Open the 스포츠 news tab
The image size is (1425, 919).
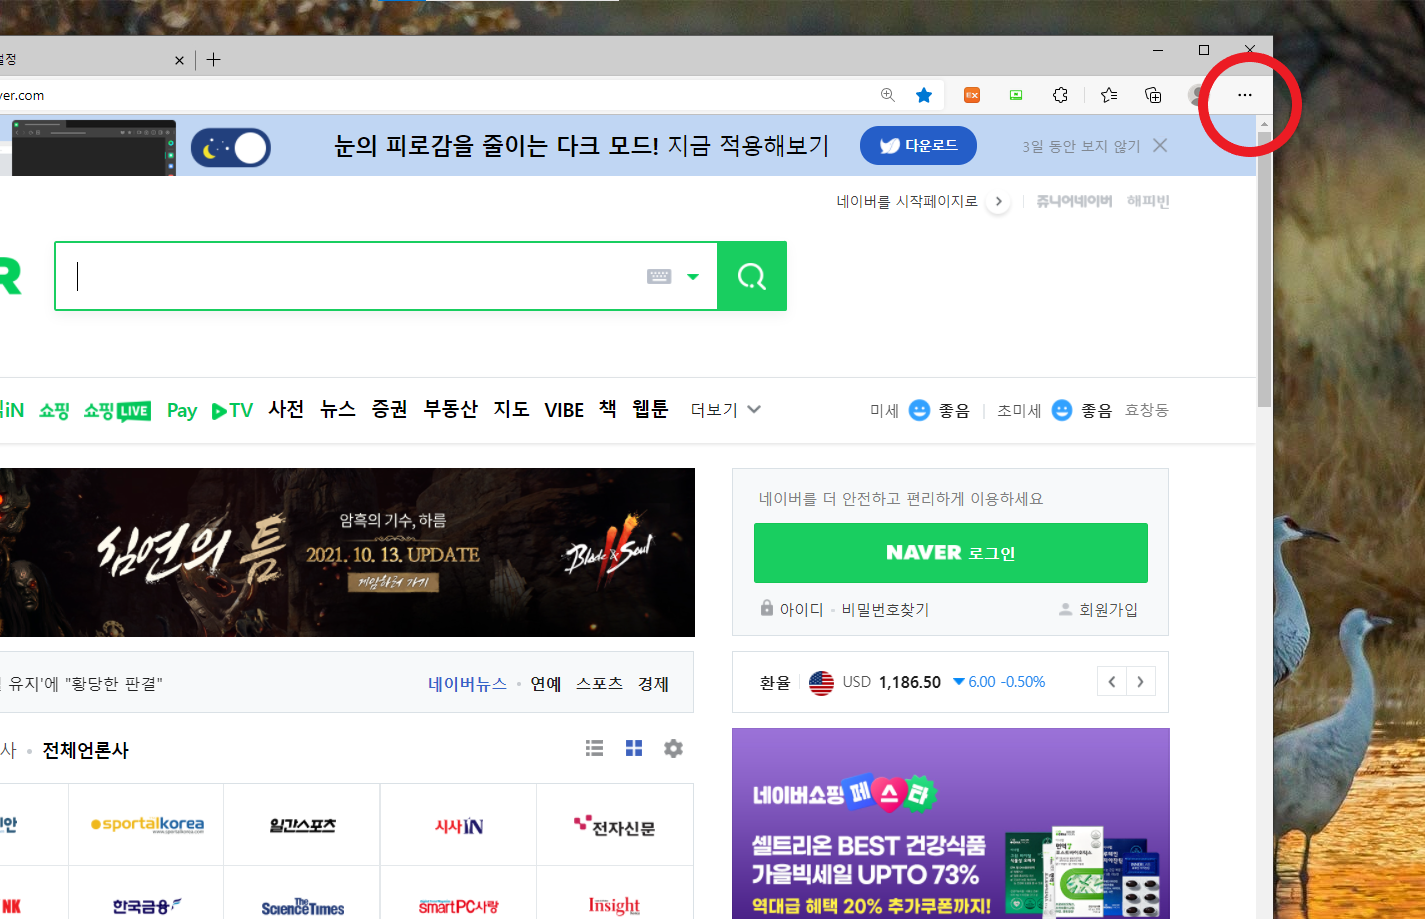(599, 684)
